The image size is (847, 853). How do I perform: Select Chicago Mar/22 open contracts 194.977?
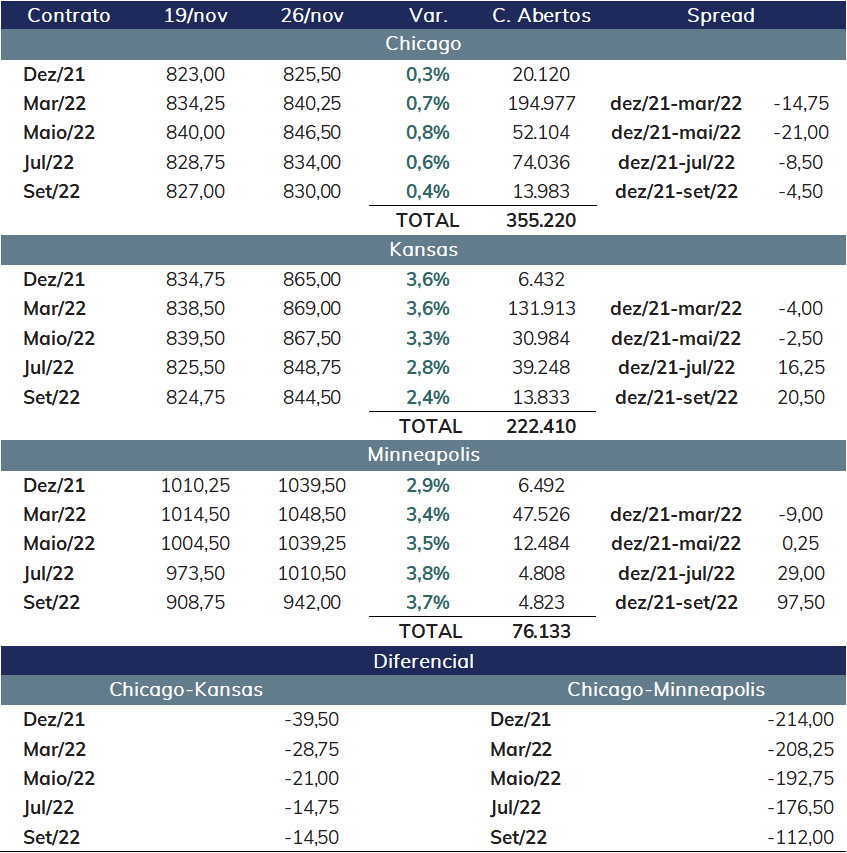coord(541,103)
